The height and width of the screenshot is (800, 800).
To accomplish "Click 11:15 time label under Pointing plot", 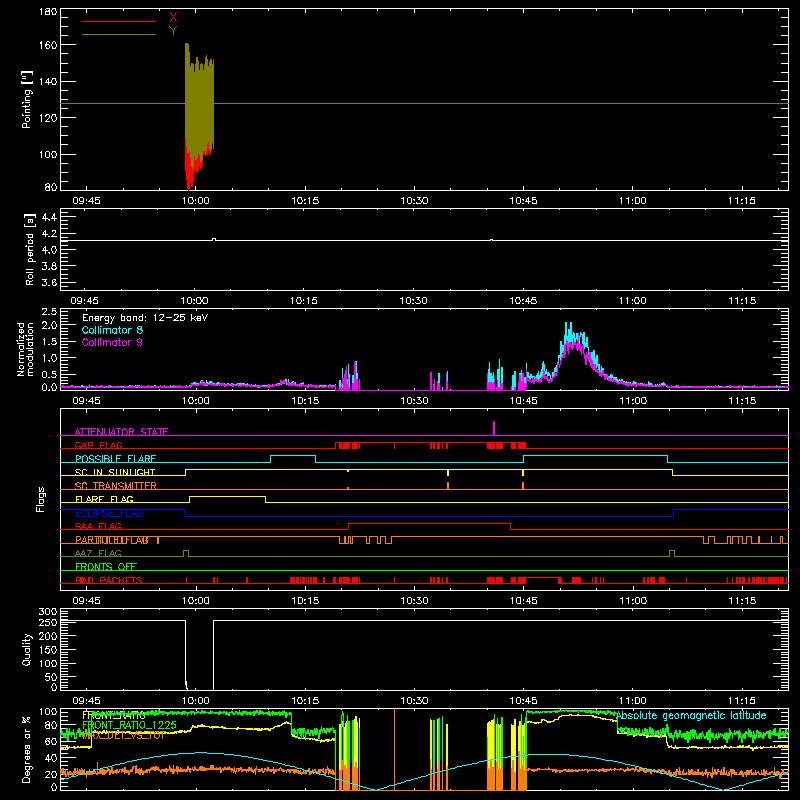I will tap(742, 201).
